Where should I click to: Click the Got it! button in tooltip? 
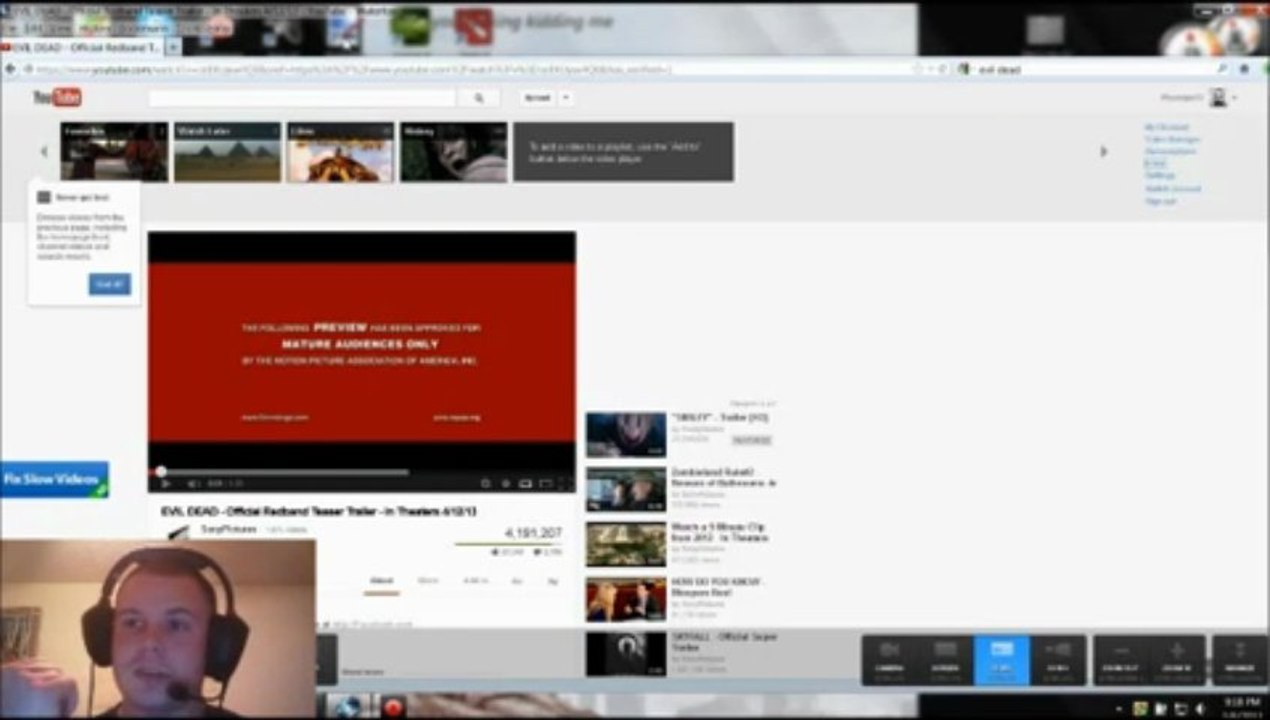point(109,284)
